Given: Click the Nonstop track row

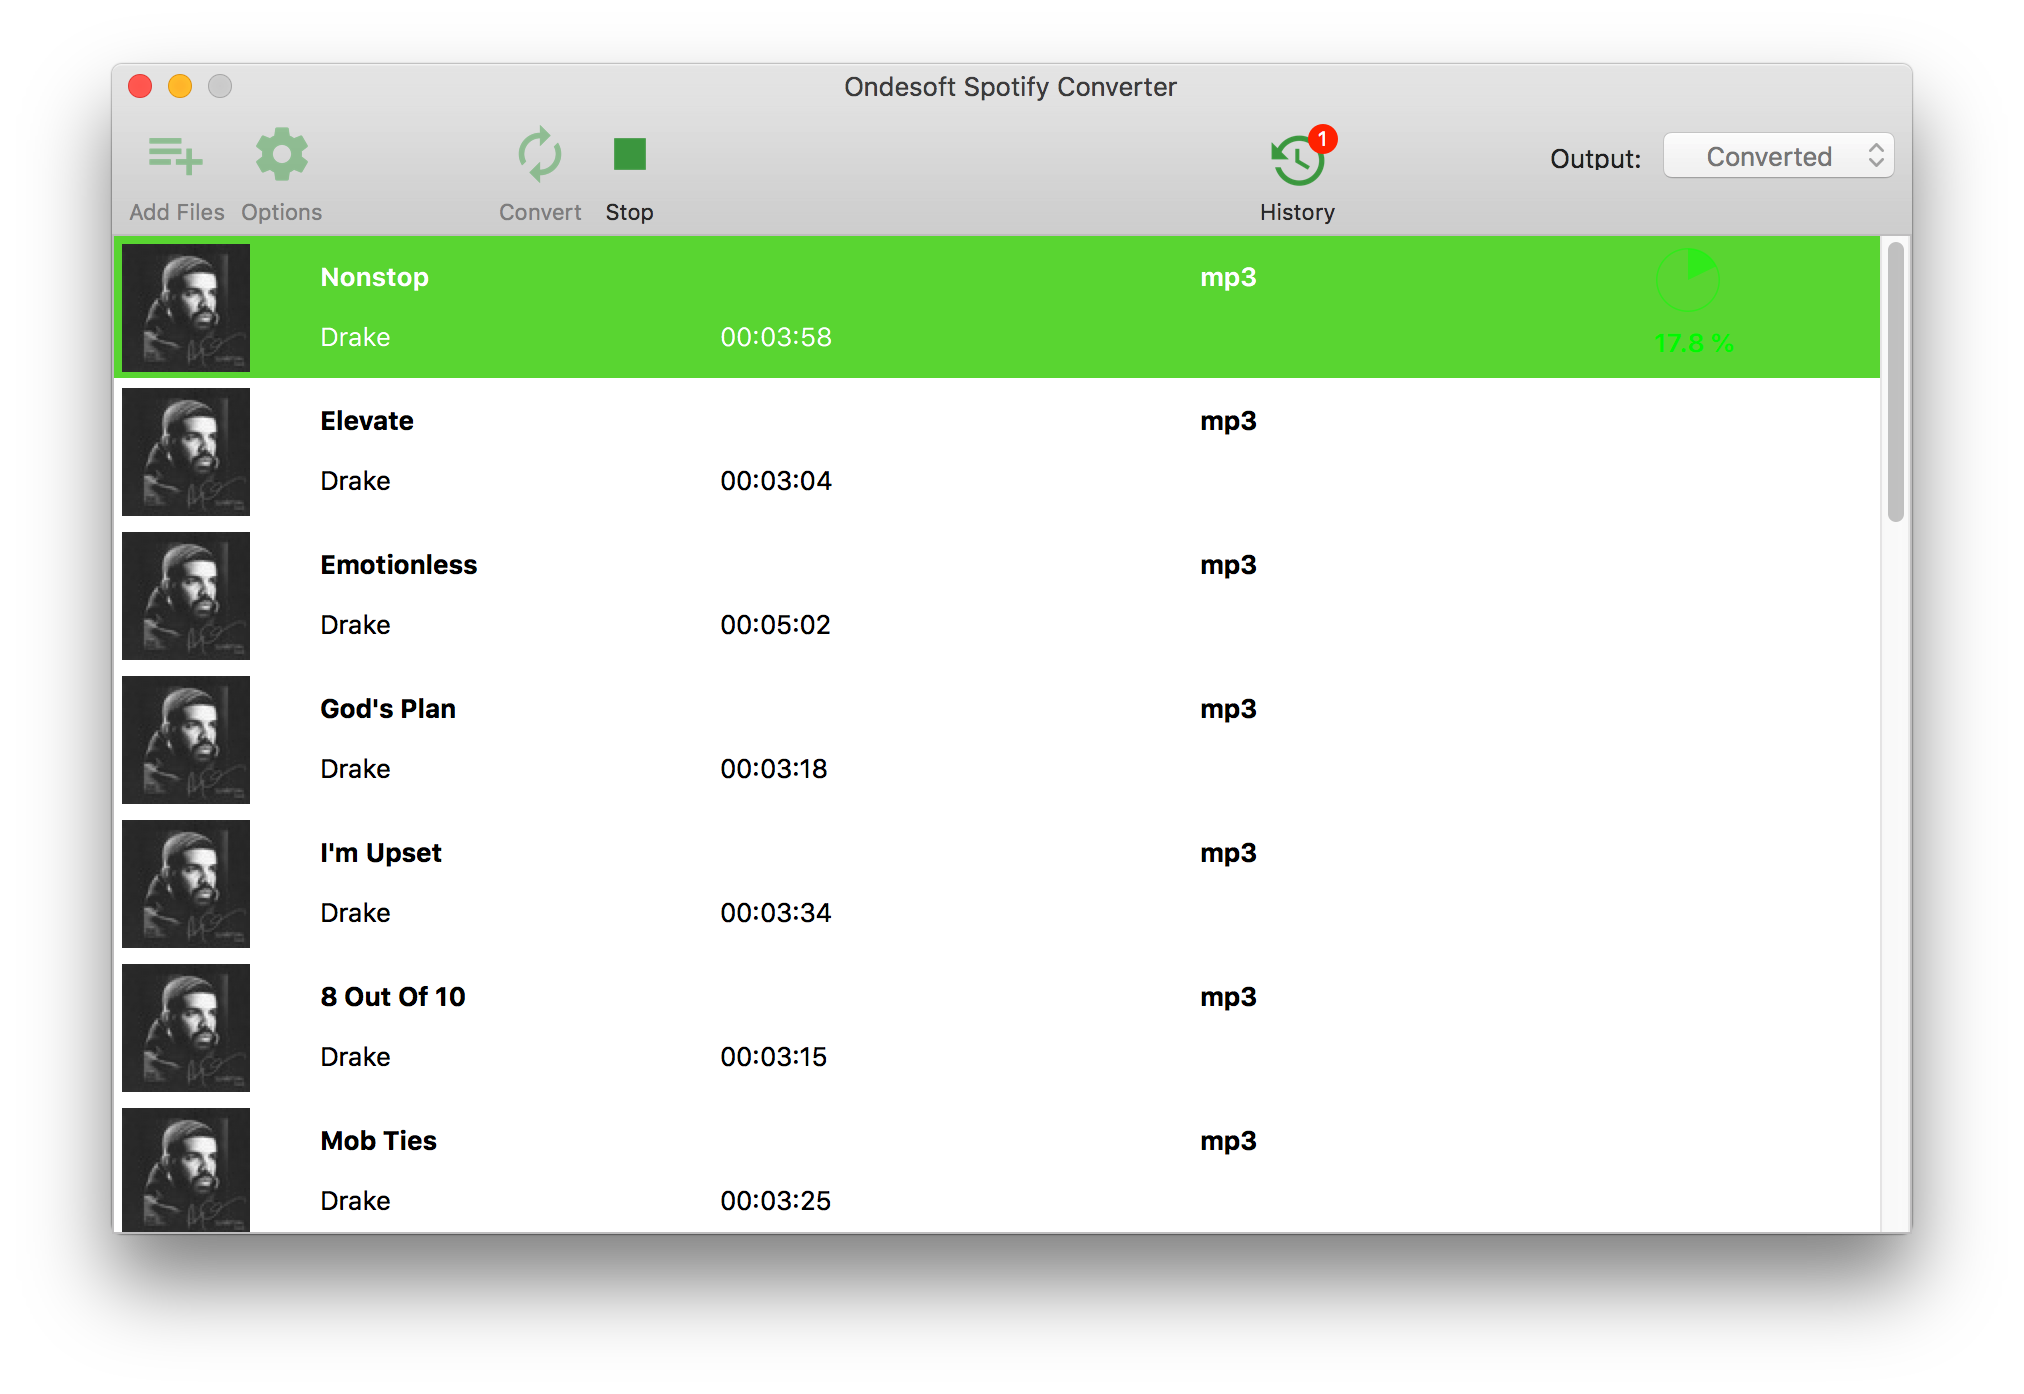Looking at the screenshot, I should coord(998,308).
